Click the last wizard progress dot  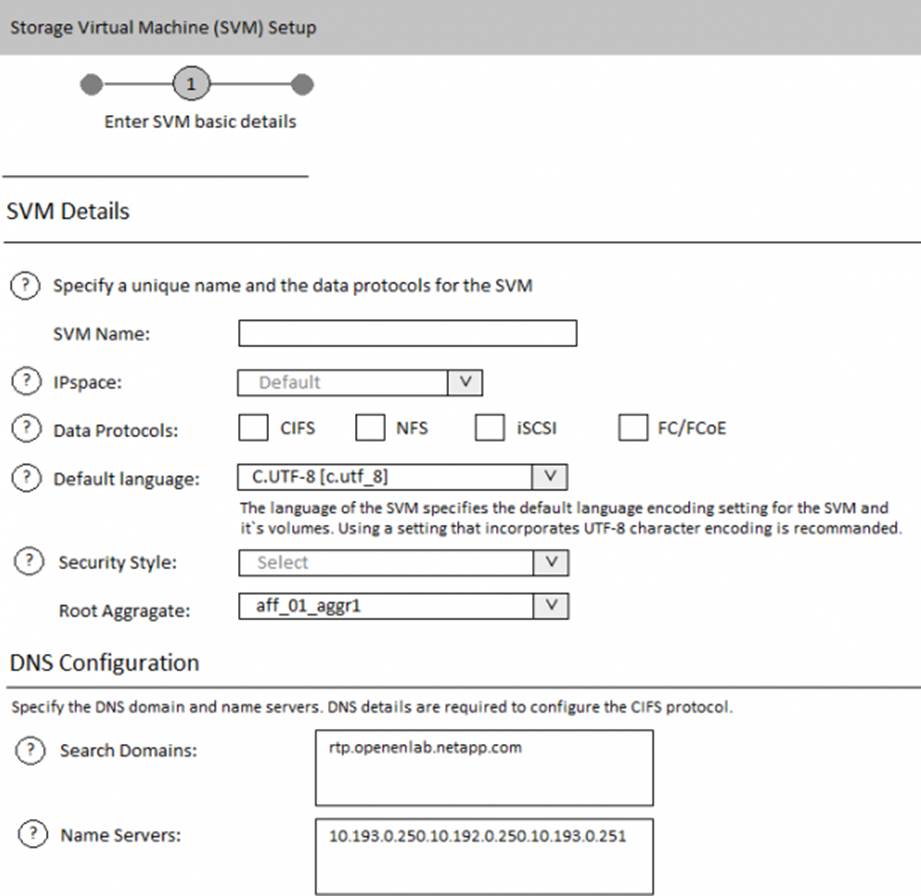(x=303, y=85)
